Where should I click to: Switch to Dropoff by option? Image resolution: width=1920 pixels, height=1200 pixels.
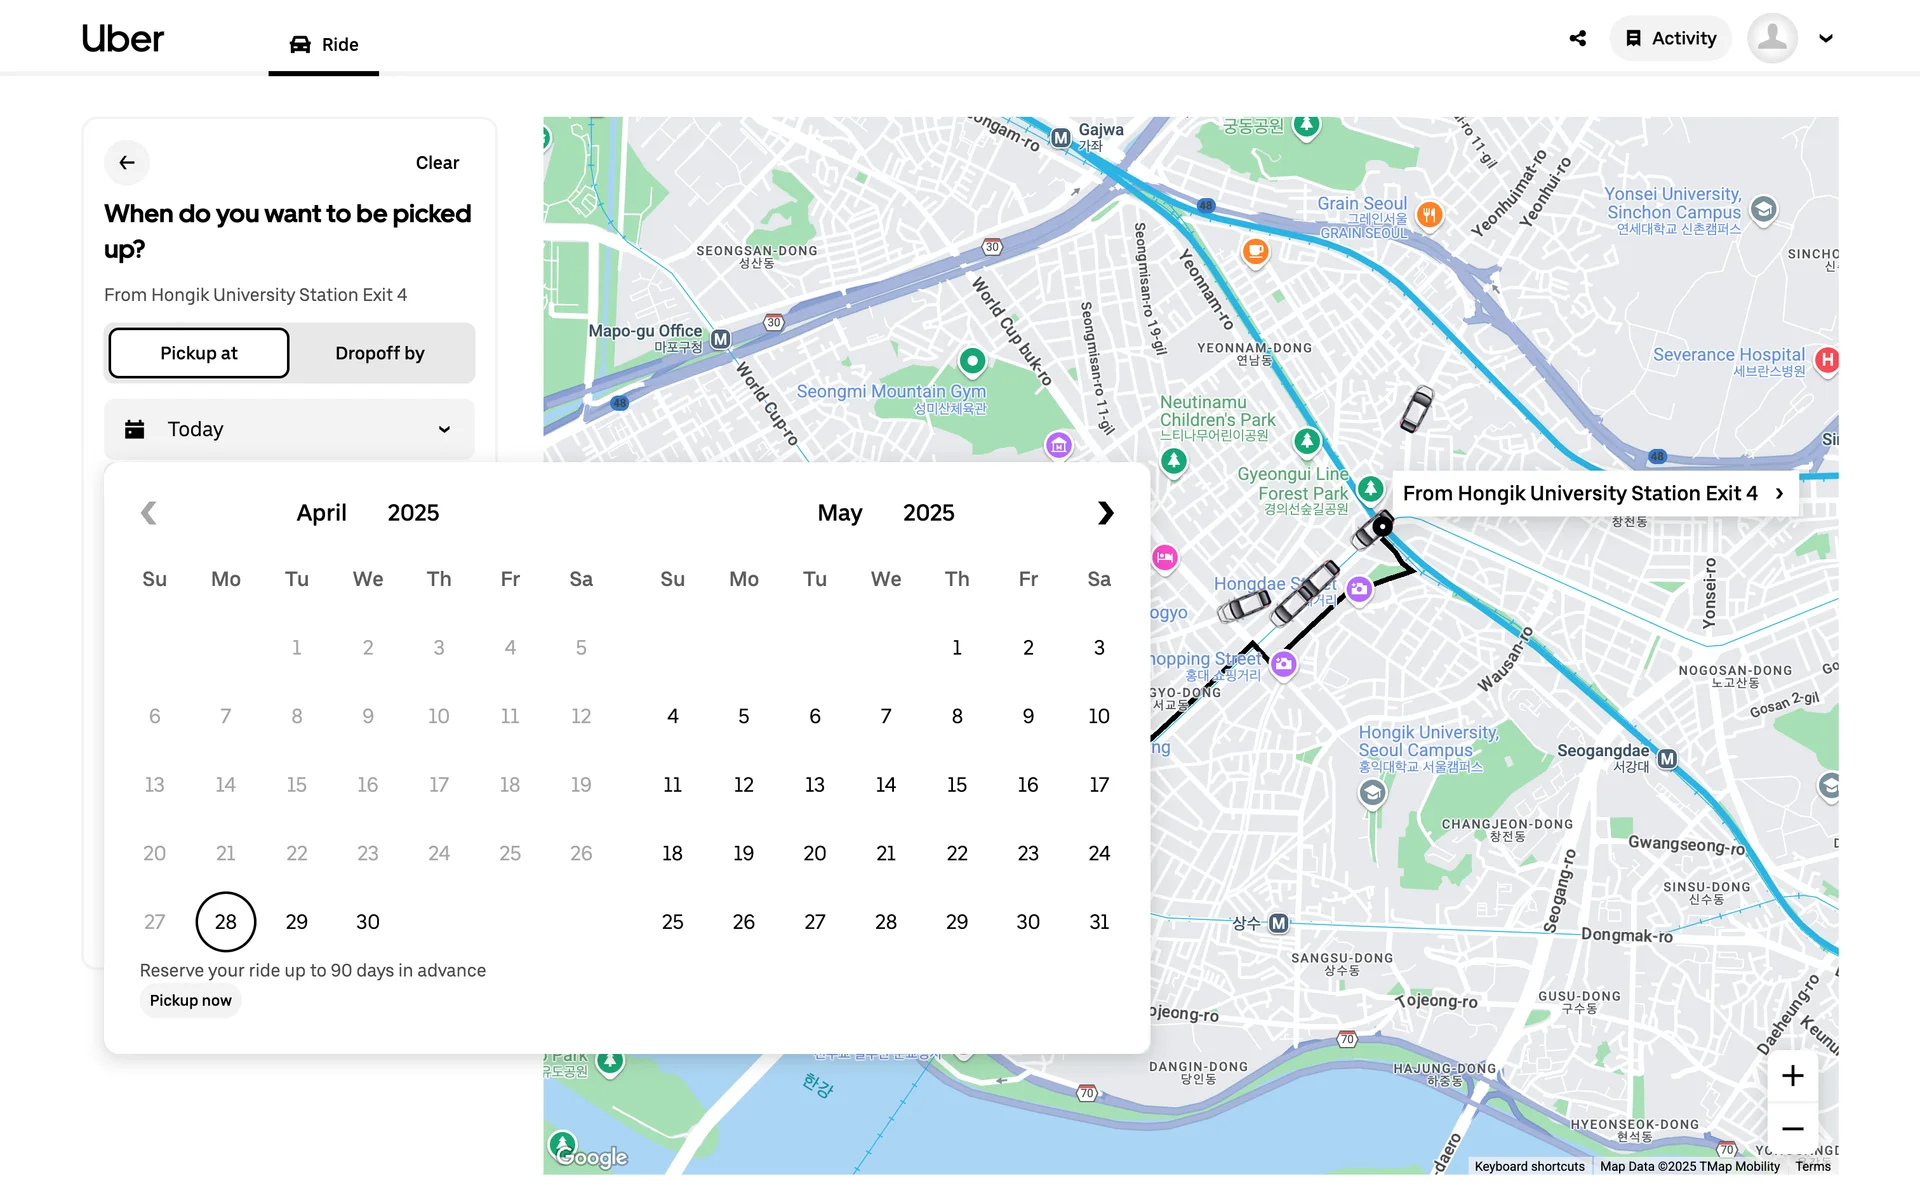pos(380,353)
